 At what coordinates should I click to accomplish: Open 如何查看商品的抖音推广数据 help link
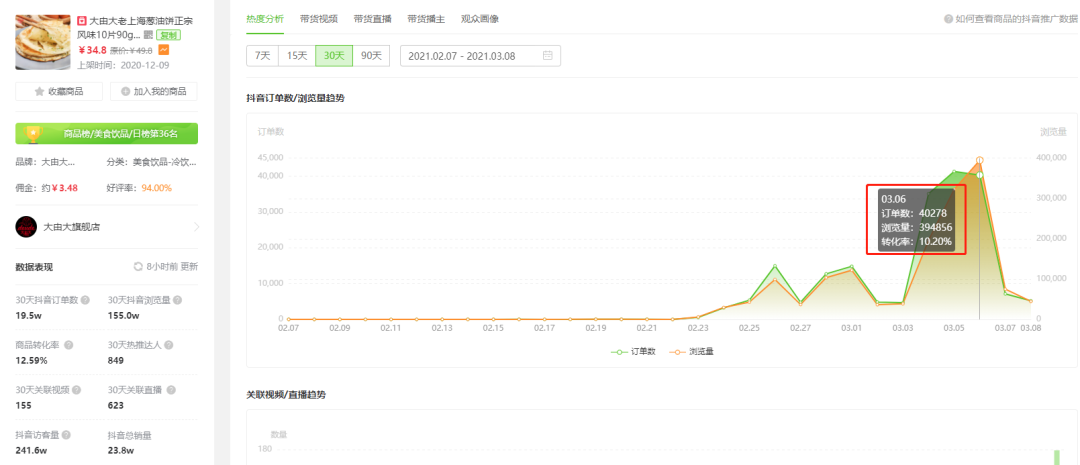tap(1016, 19)
